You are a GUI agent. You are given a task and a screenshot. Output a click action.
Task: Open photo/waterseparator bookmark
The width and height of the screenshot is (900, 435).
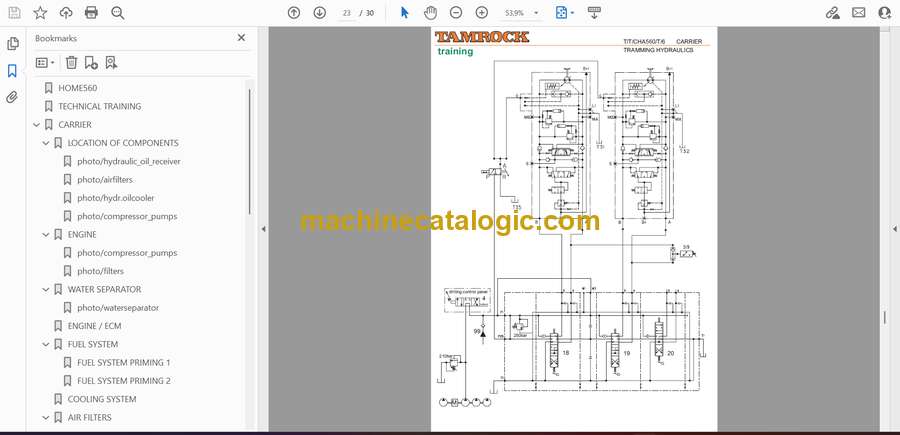(x=118, y=308)
